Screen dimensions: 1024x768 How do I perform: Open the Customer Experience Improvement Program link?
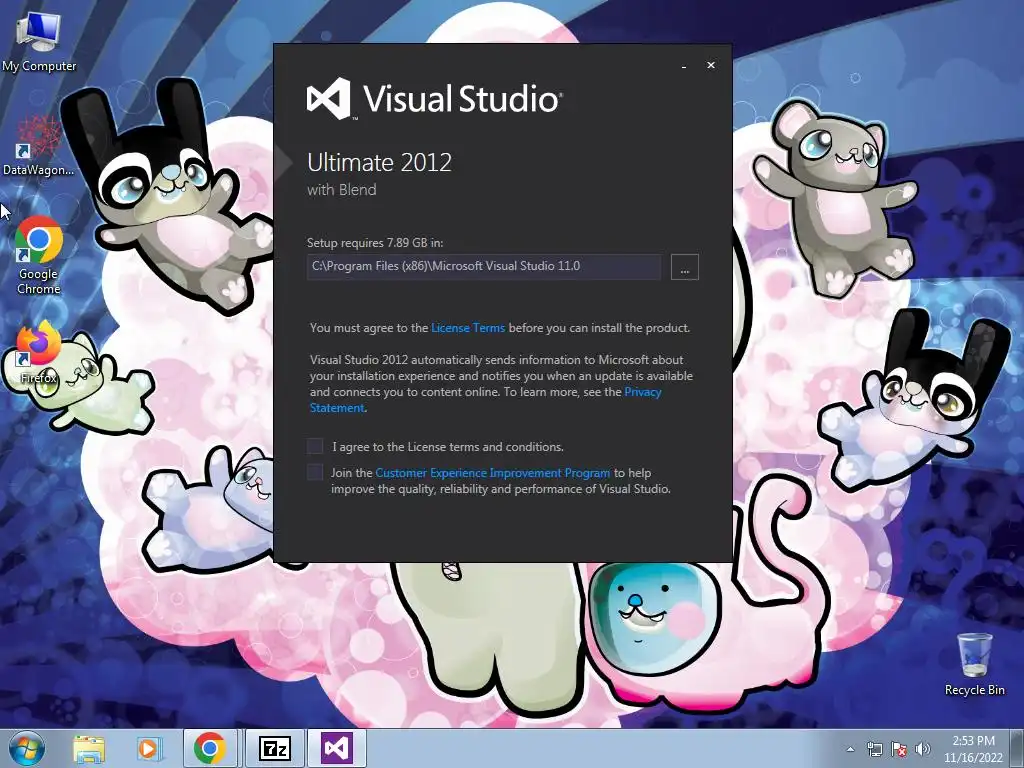492,473
